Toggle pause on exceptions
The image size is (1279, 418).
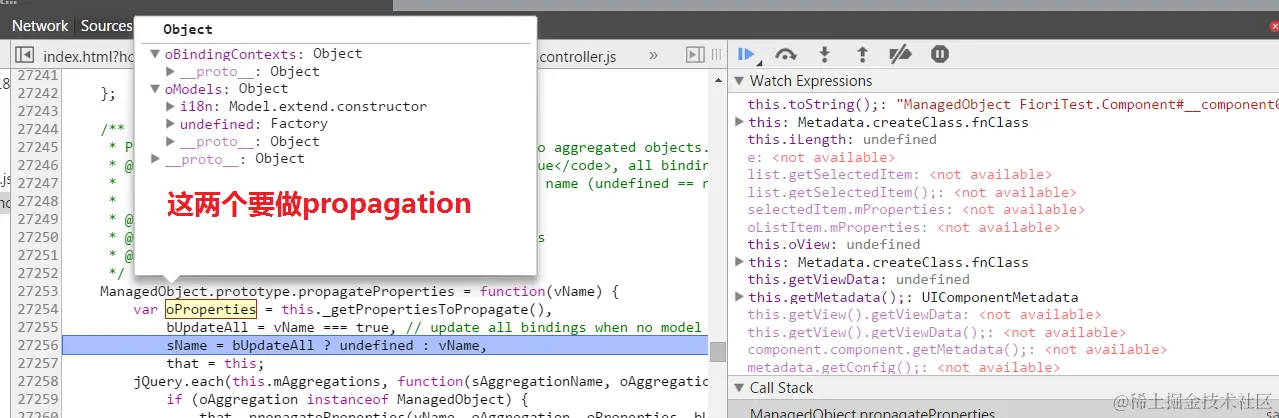click(939, 54)
